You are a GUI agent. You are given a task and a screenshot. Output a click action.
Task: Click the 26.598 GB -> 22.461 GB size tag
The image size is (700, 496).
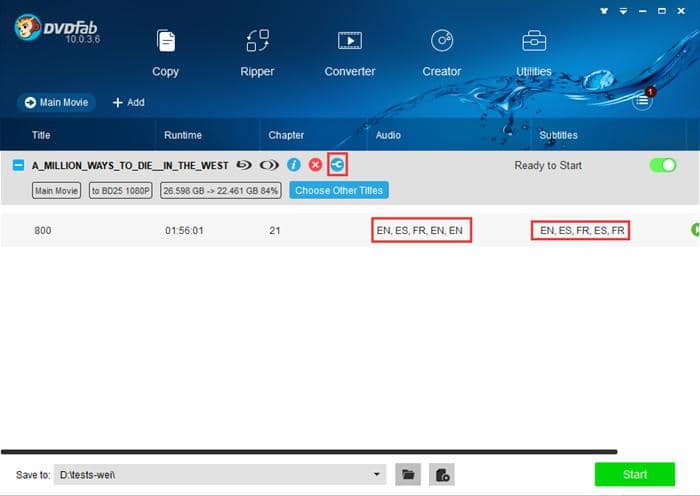click(x=221, y=191)
